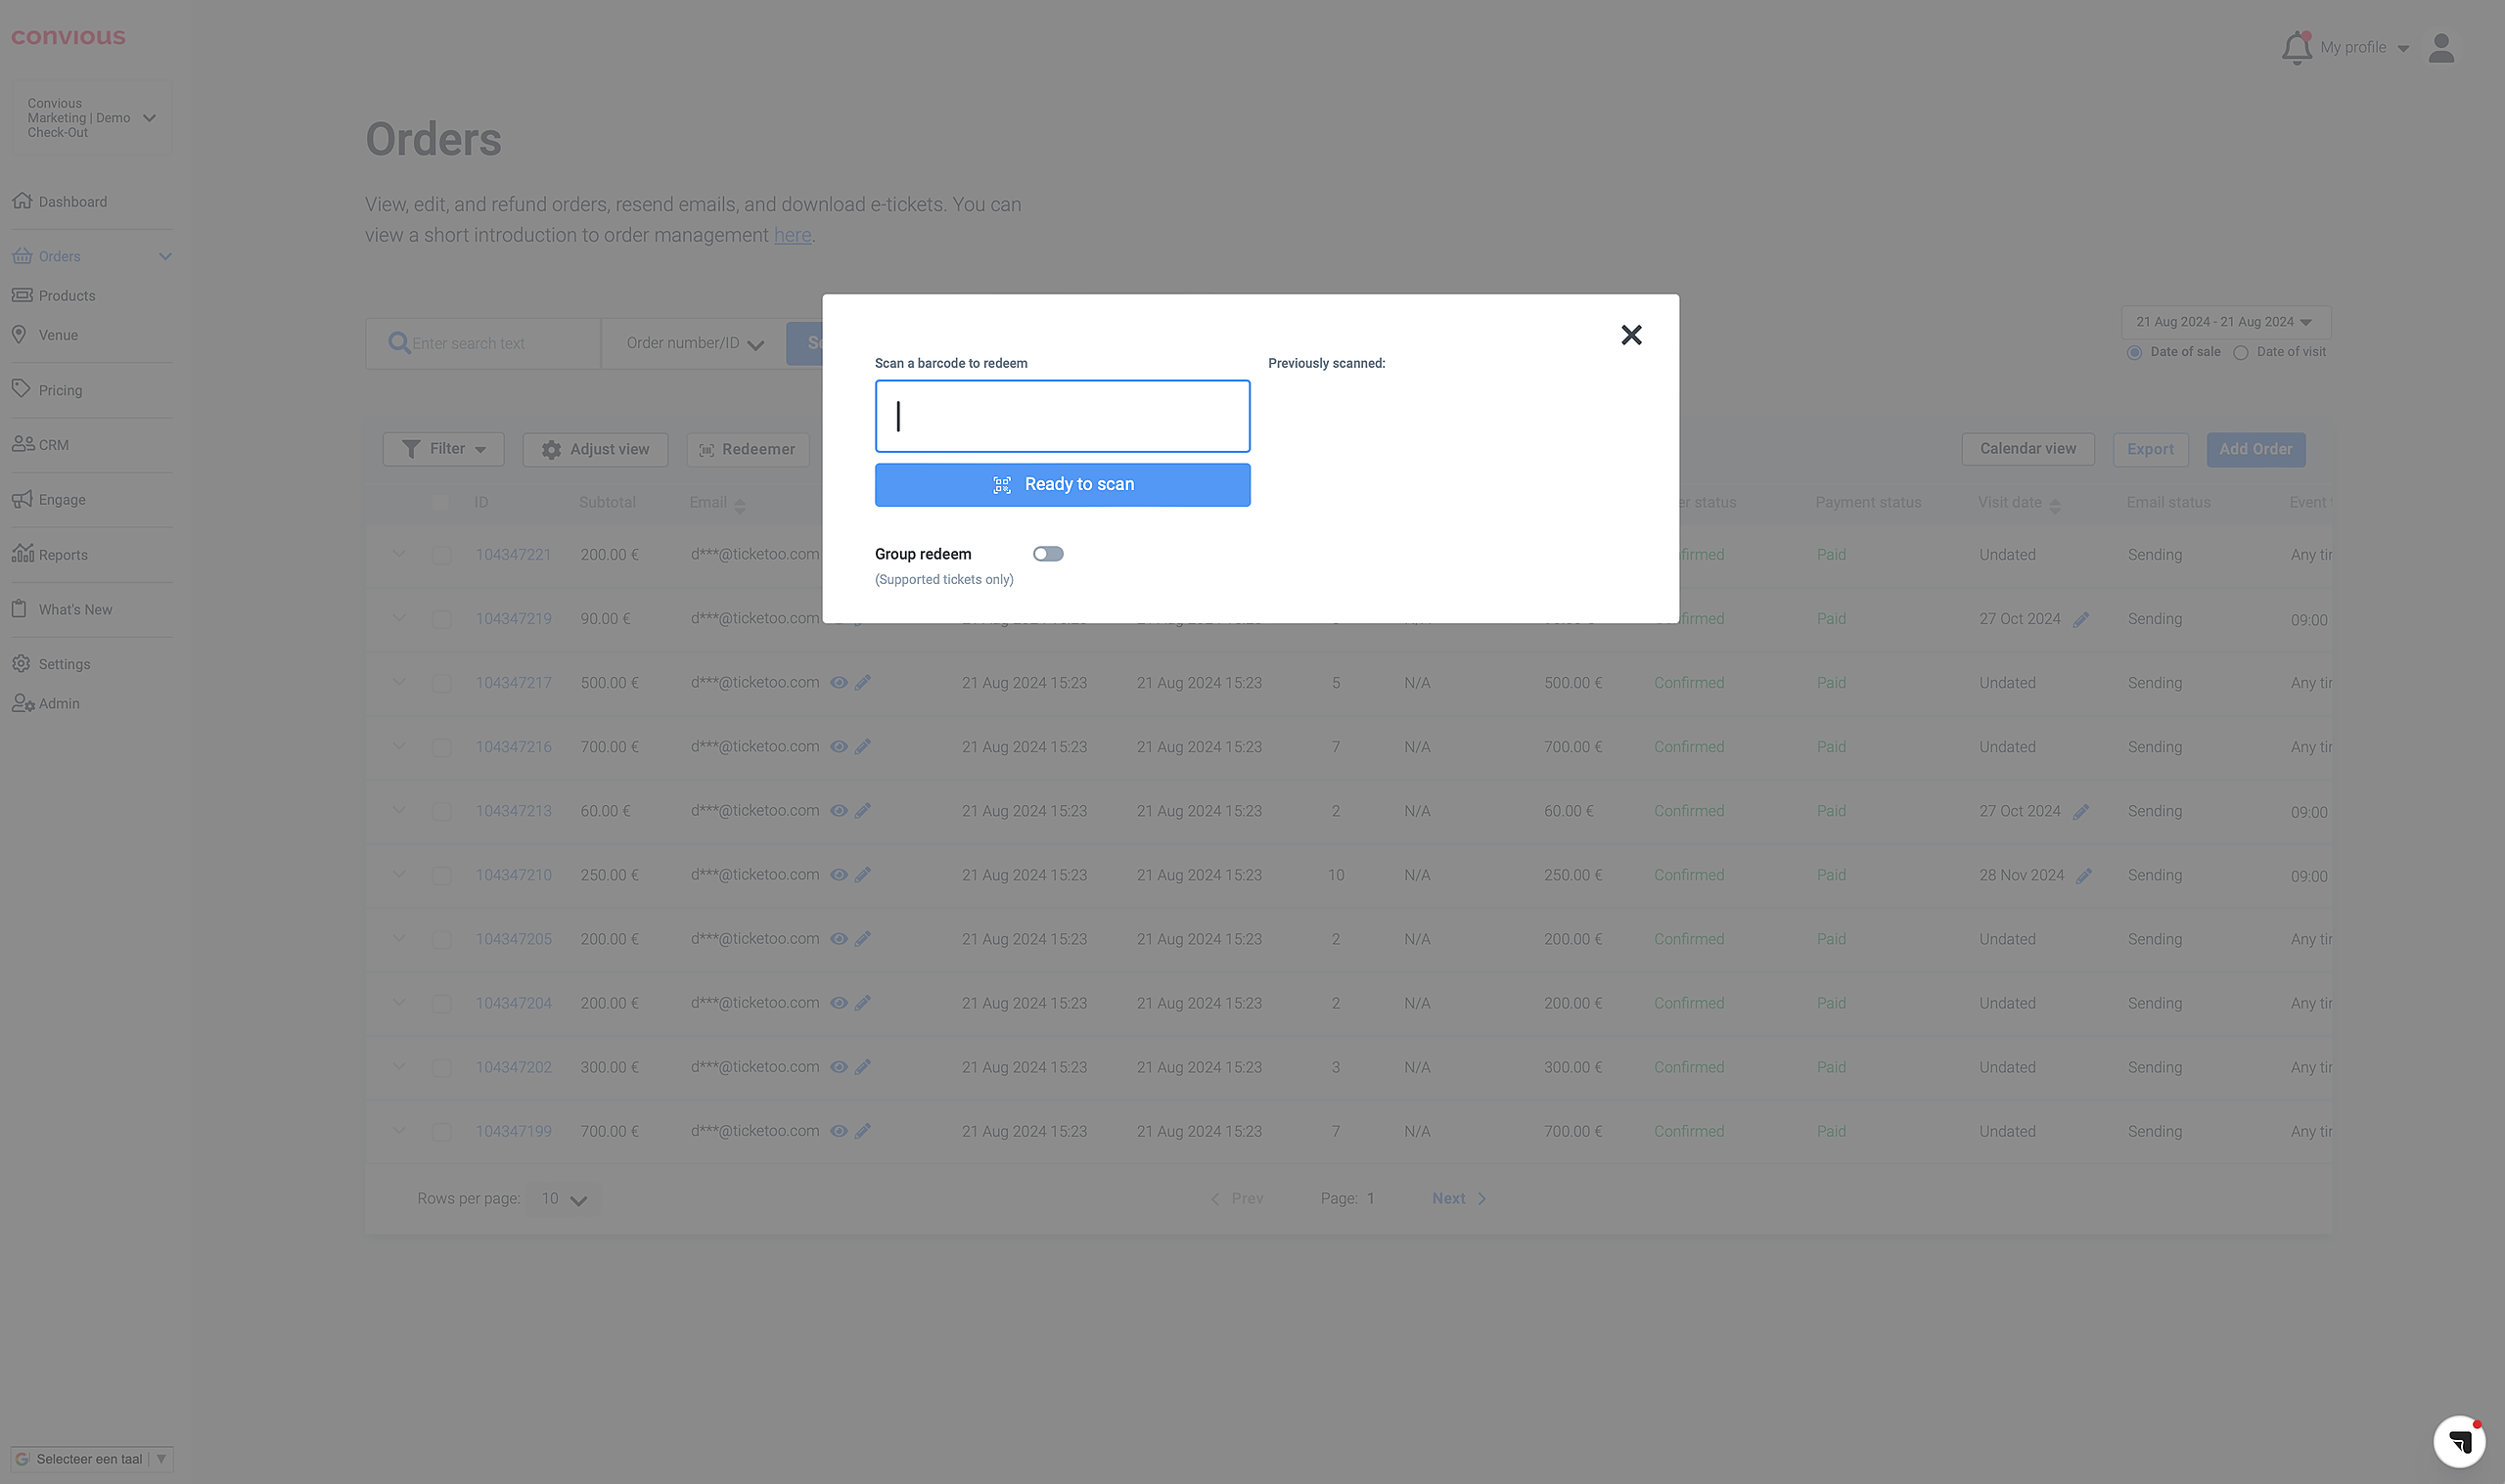Expand the row for order 104347213

399,810
